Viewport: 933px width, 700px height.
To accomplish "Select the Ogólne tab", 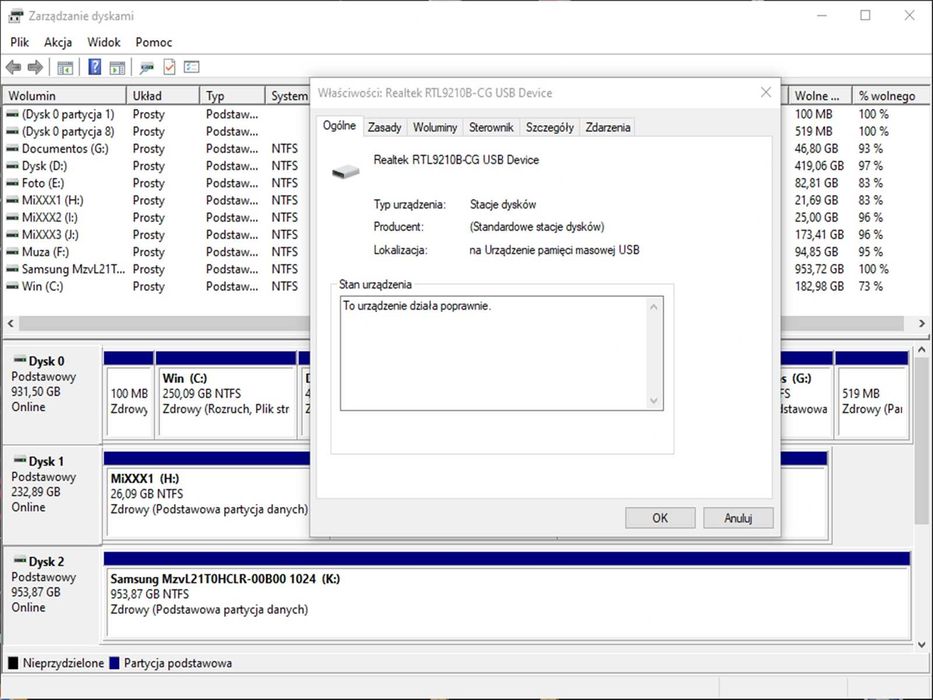I will coord(339,126).
